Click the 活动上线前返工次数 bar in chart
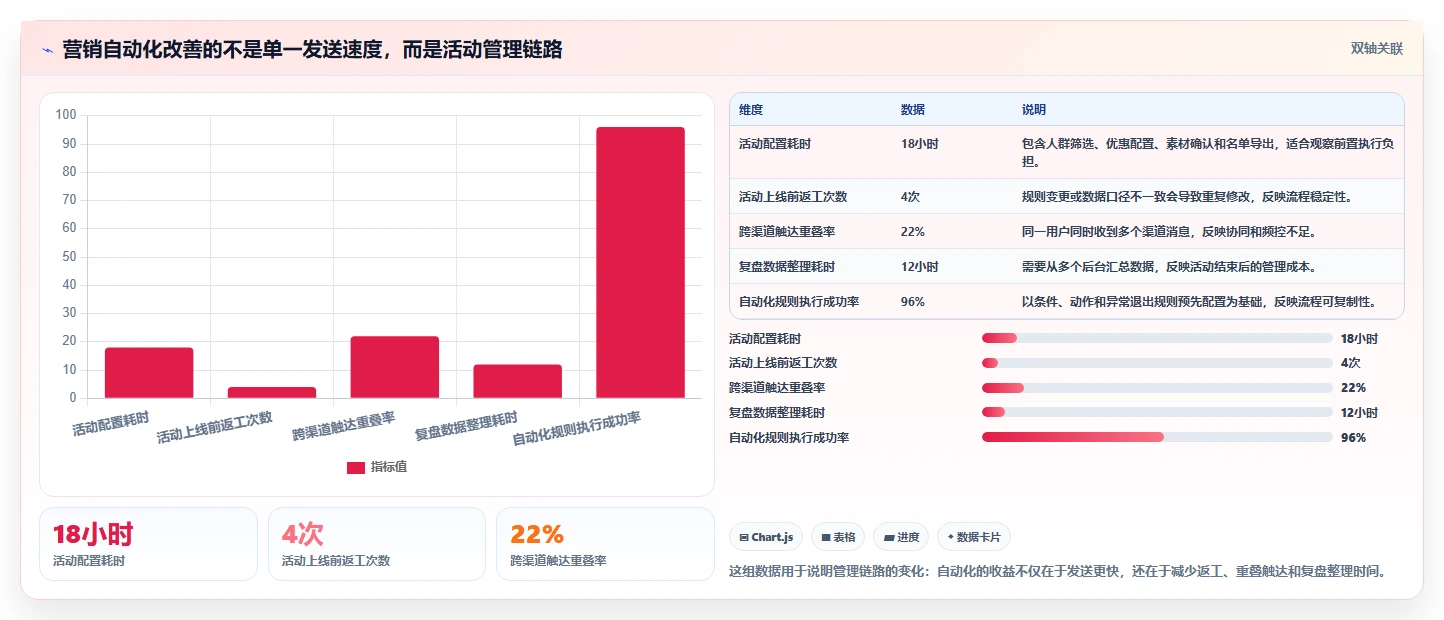 pyautogui.click(x=272, y=393)
